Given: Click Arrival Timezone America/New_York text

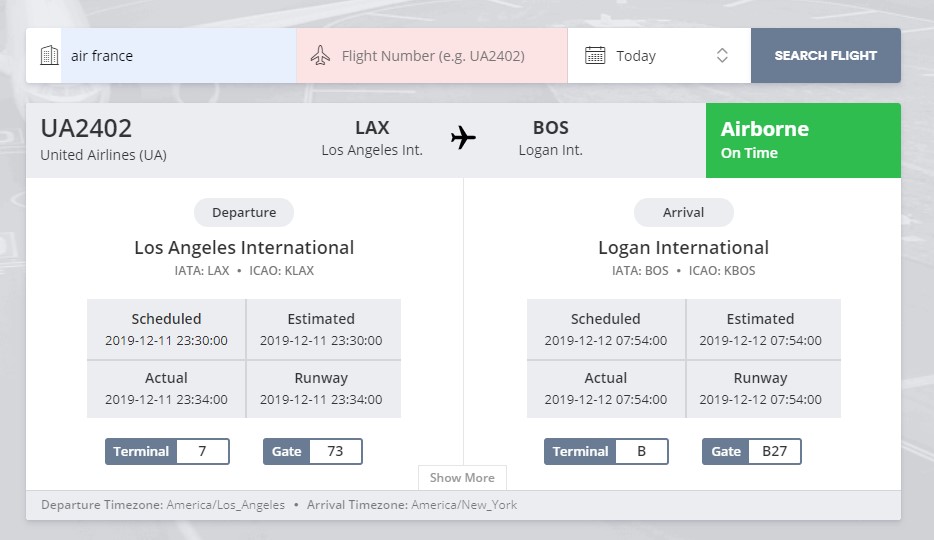Looking at the screenshot, I should (x=412, y=505).
